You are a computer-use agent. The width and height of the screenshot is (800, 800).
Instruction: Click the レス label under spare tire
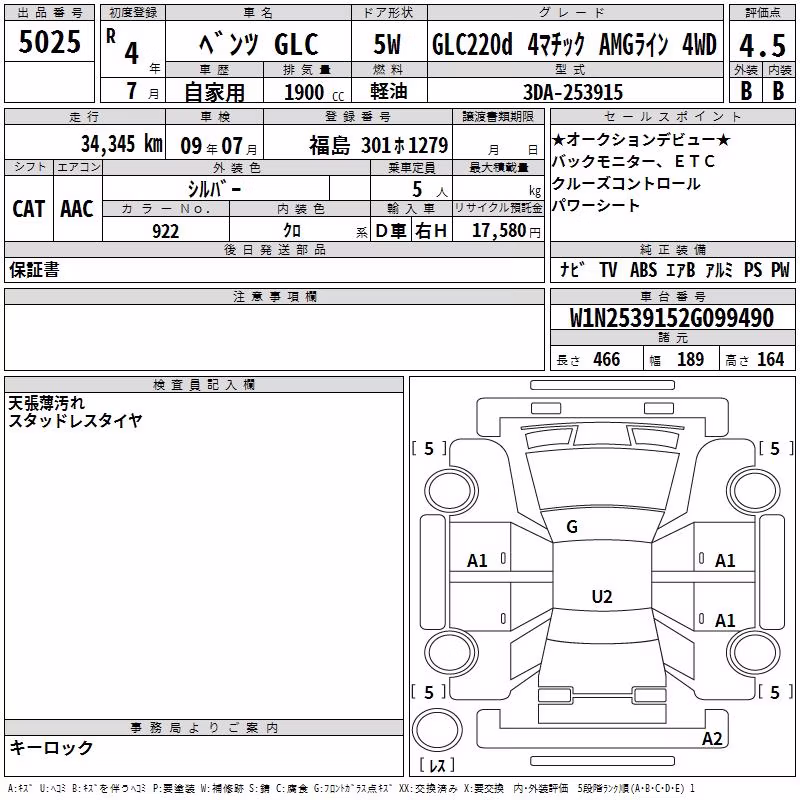(437, 765)
